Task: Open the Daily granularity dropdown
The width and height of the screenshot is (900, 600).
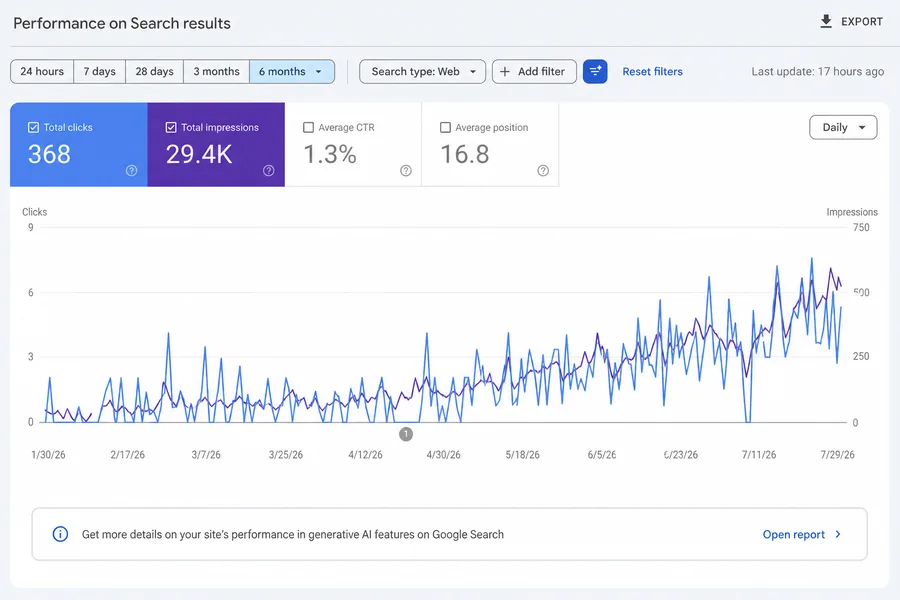Action: pos(843,127)
